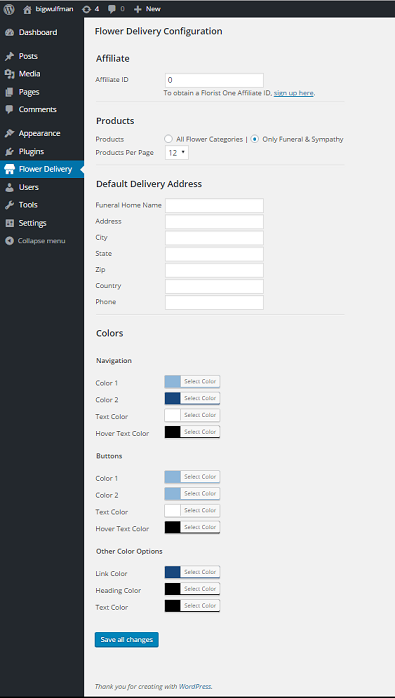This screenshot has width=395, height=698.
Task: Open the WordPress link in footer
Action: click(195, 686)
